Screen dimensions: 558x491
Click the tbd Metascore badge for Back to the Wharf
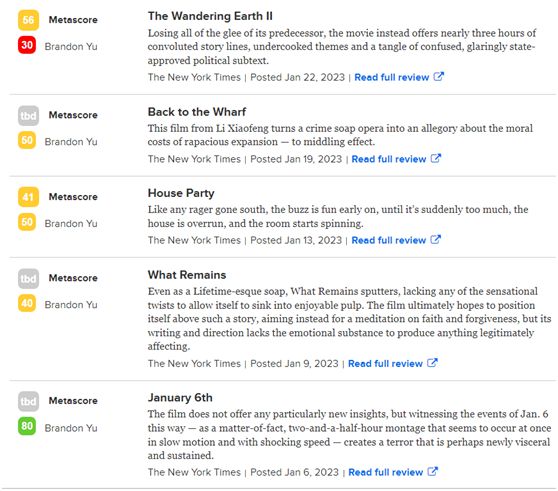28,116
